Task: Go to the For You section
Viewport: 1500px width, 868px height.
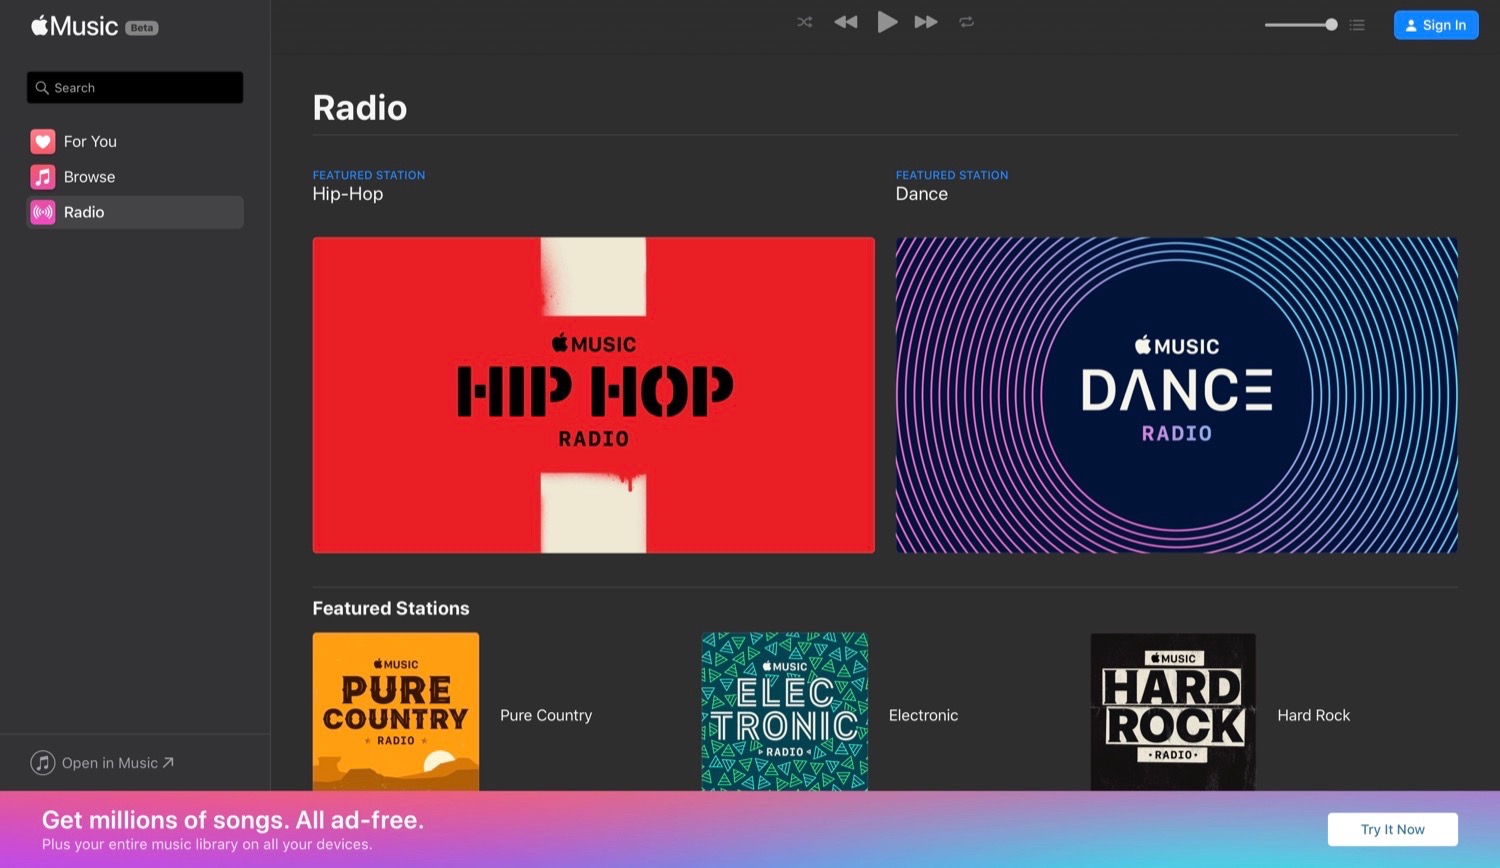Action: point(135,142)
